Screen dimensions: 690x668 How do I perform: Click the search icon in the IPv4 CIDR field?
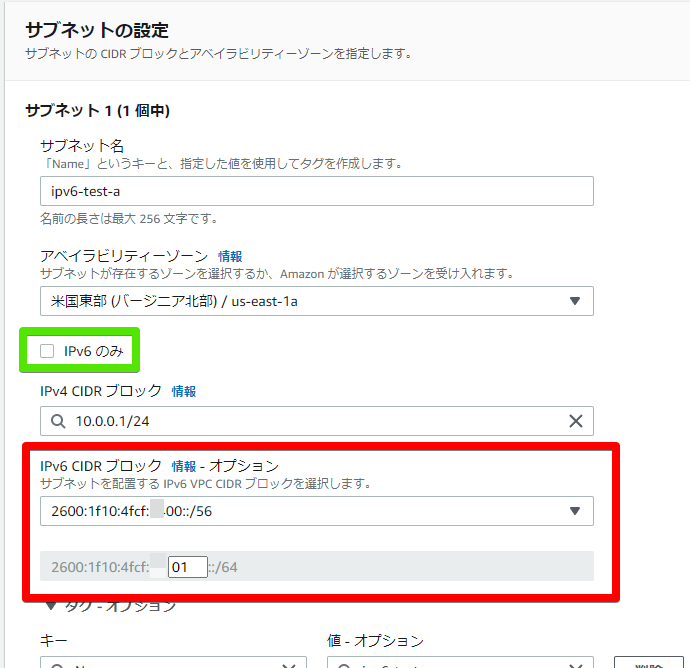[x=58, y=421]
